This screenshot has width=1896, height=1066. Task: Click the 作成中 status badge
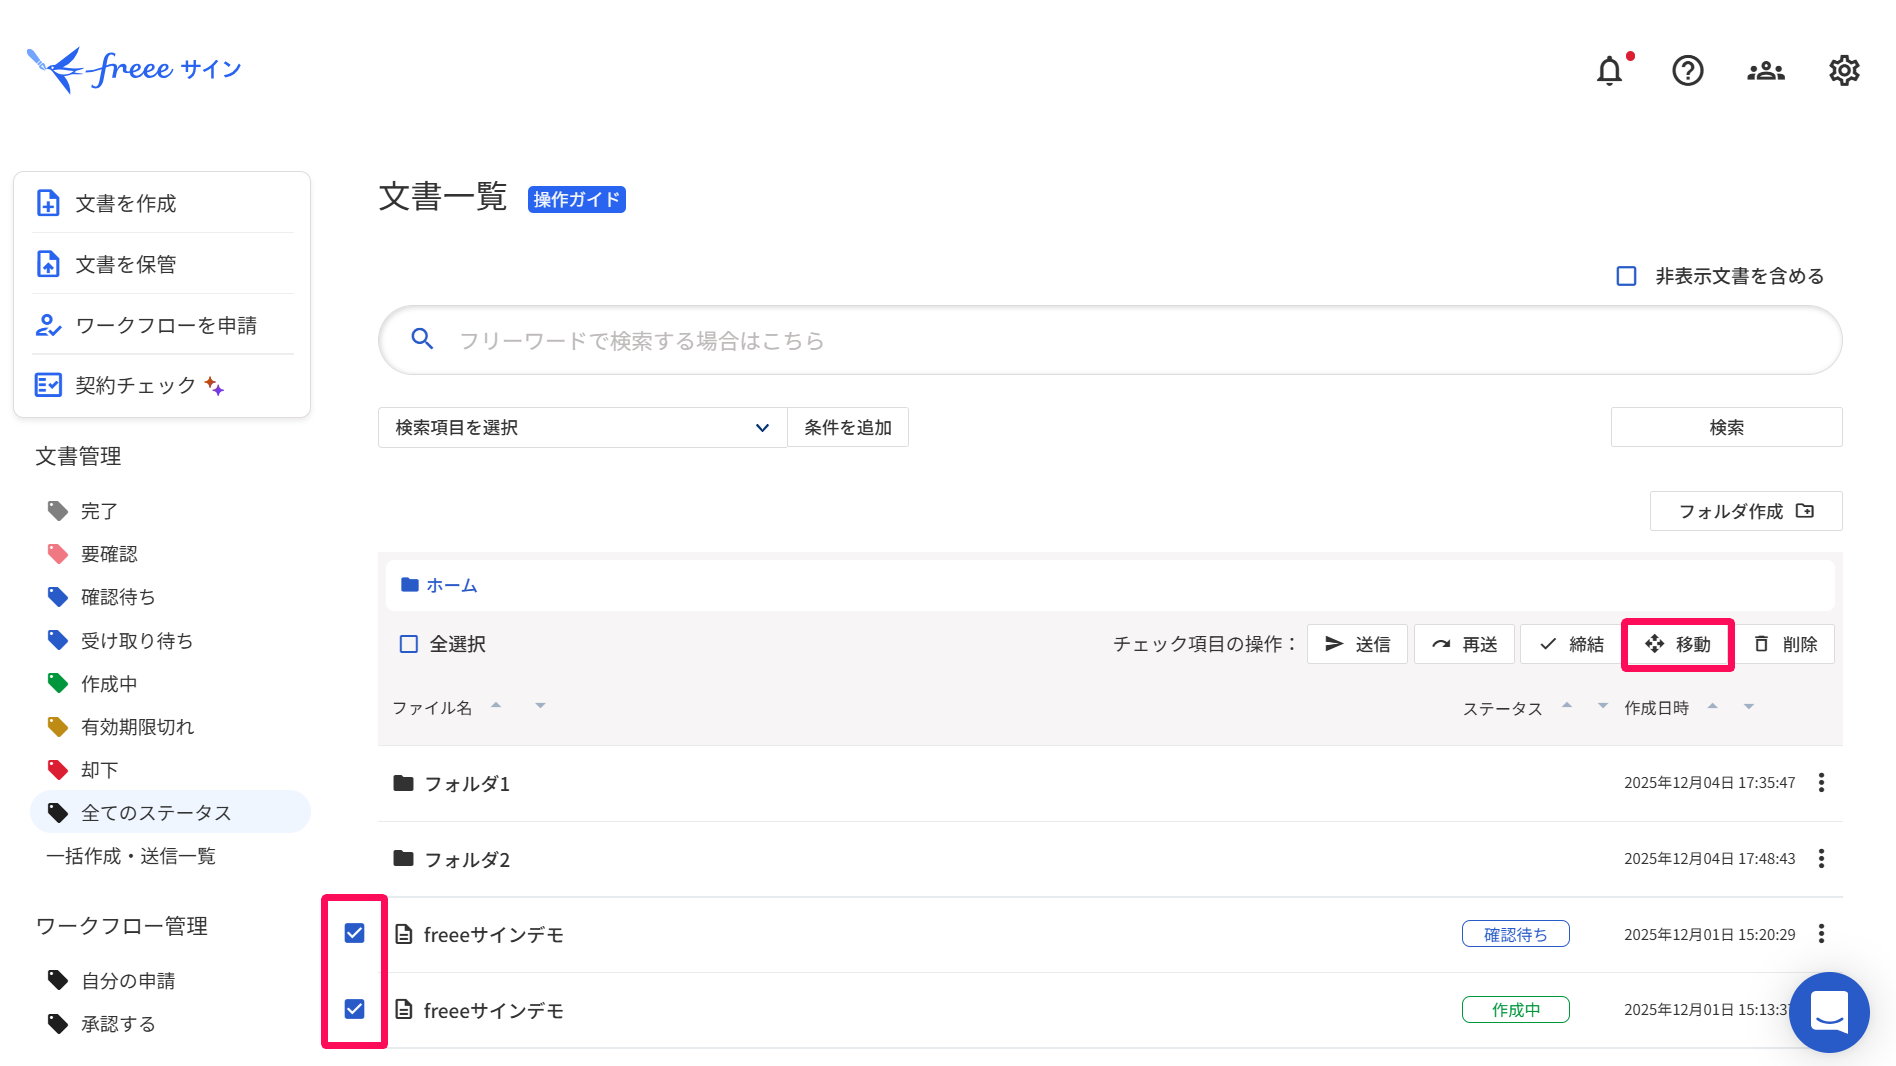pyautogui.click(x=1516, y=1010)
